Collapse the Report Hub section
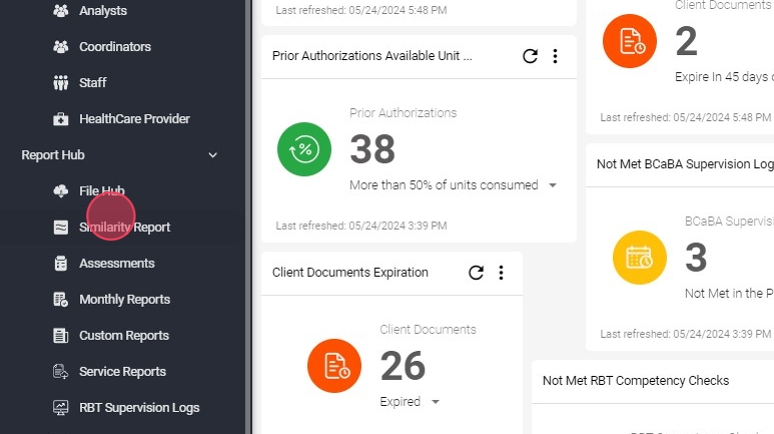The height and width of the screenshot is (434, 774). [x=212, y=155]
